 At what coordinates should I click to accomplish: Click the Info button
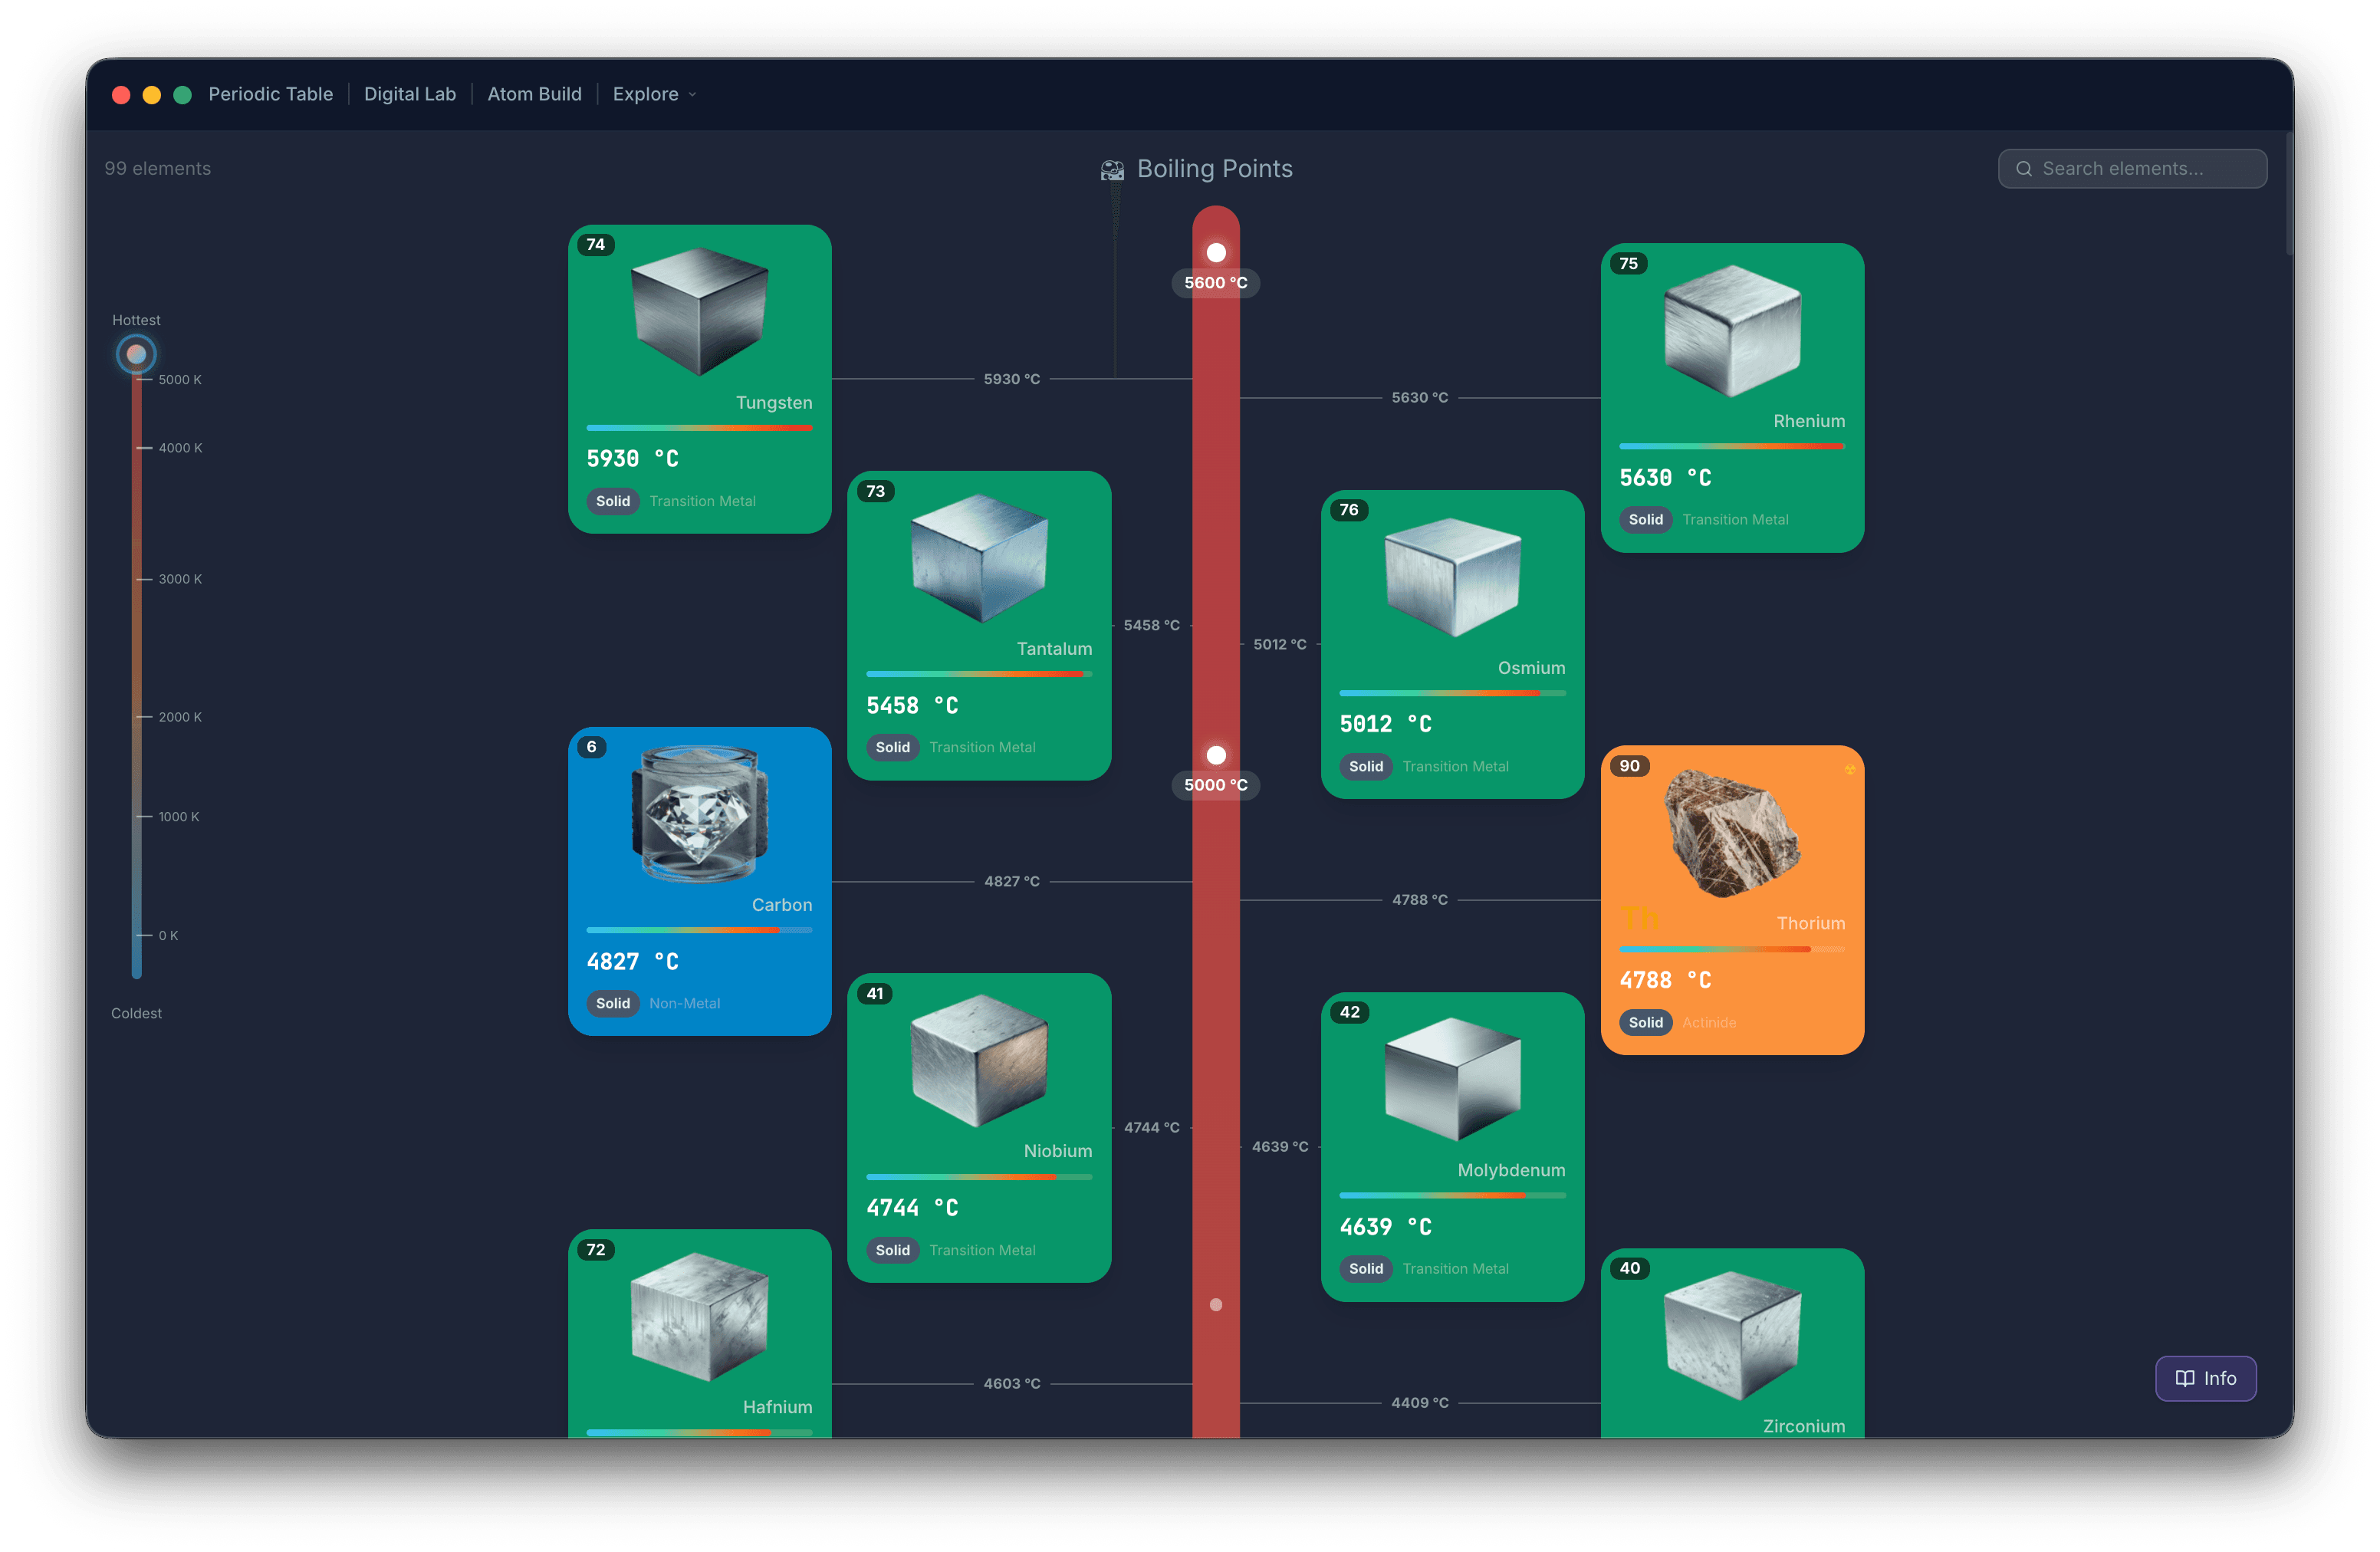coord(2205,1378)
